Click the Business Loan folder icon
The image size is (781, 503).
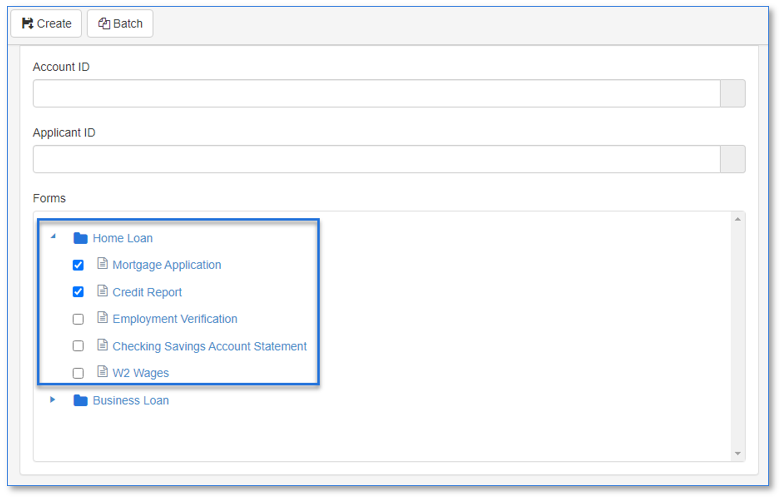(x=80, y=400)
